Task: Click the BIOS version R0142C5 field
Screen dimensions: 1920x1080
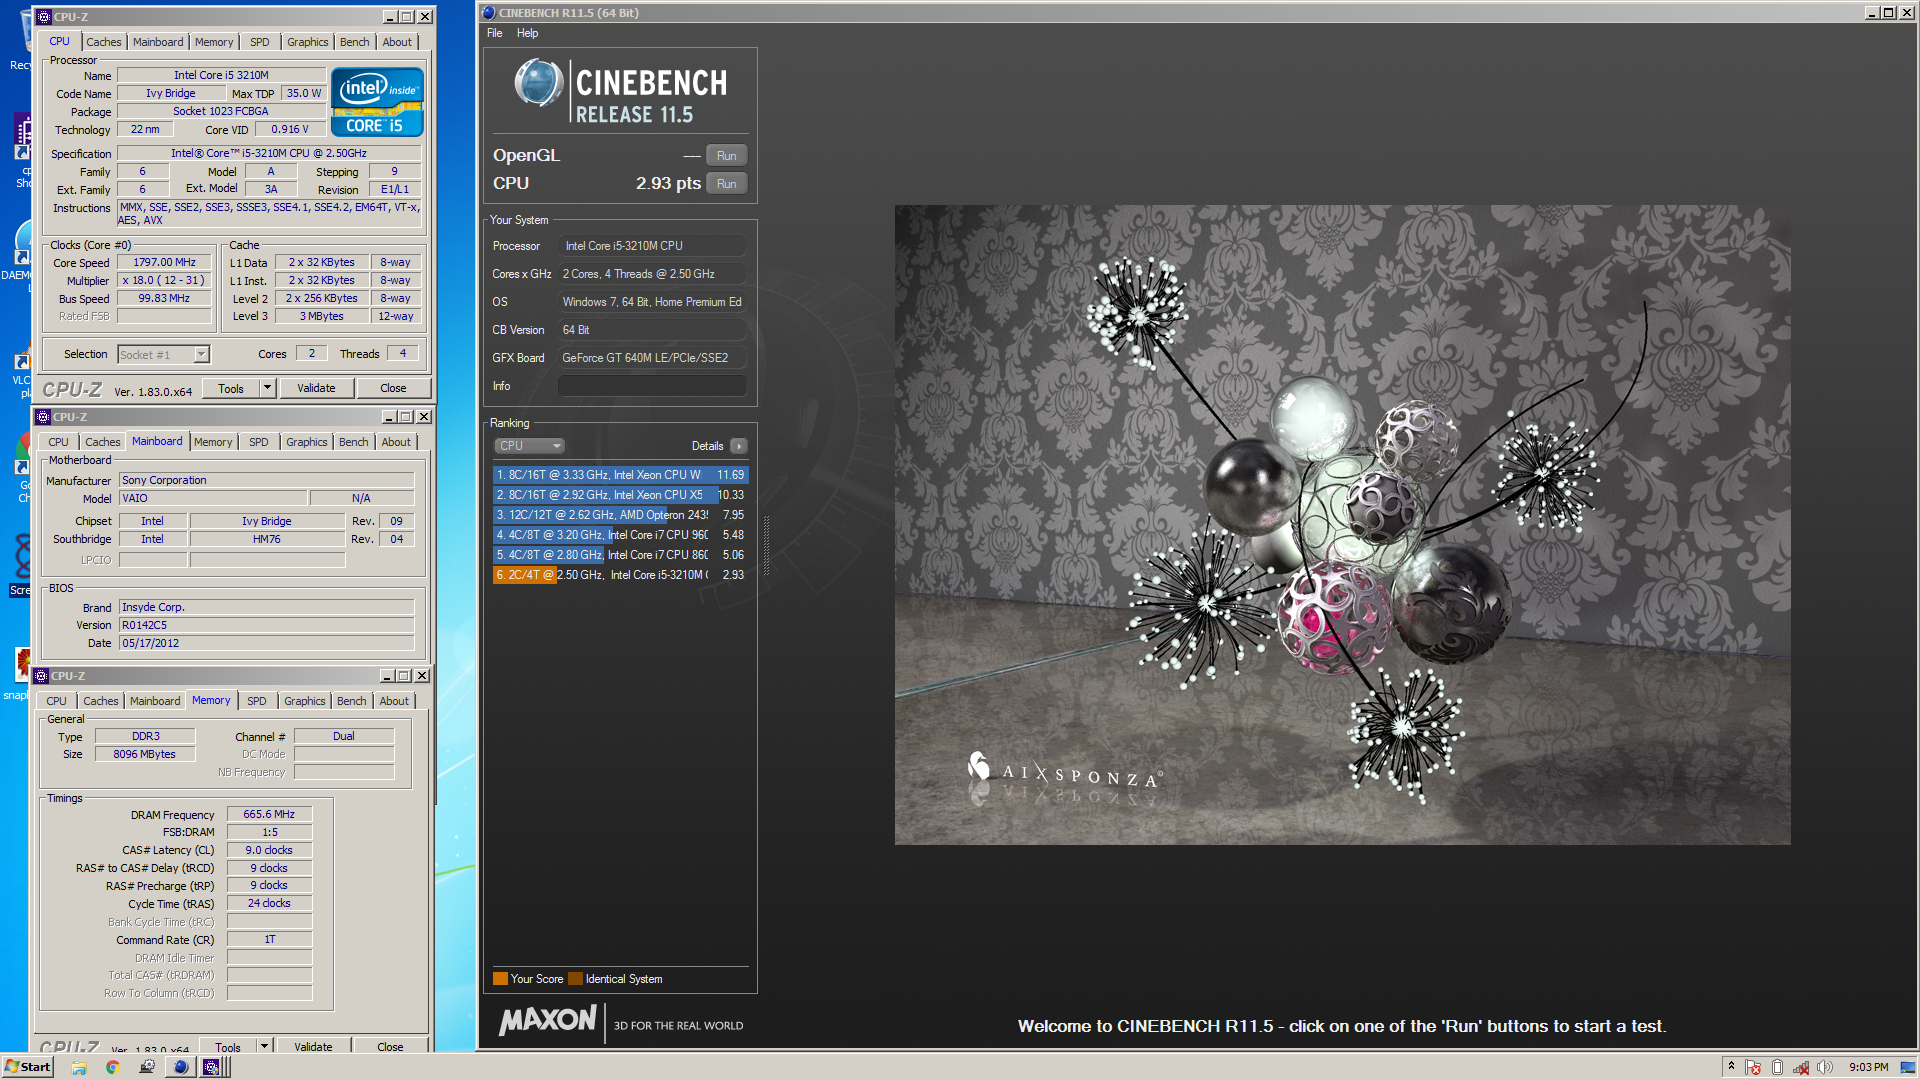Action: click(267, 625)
